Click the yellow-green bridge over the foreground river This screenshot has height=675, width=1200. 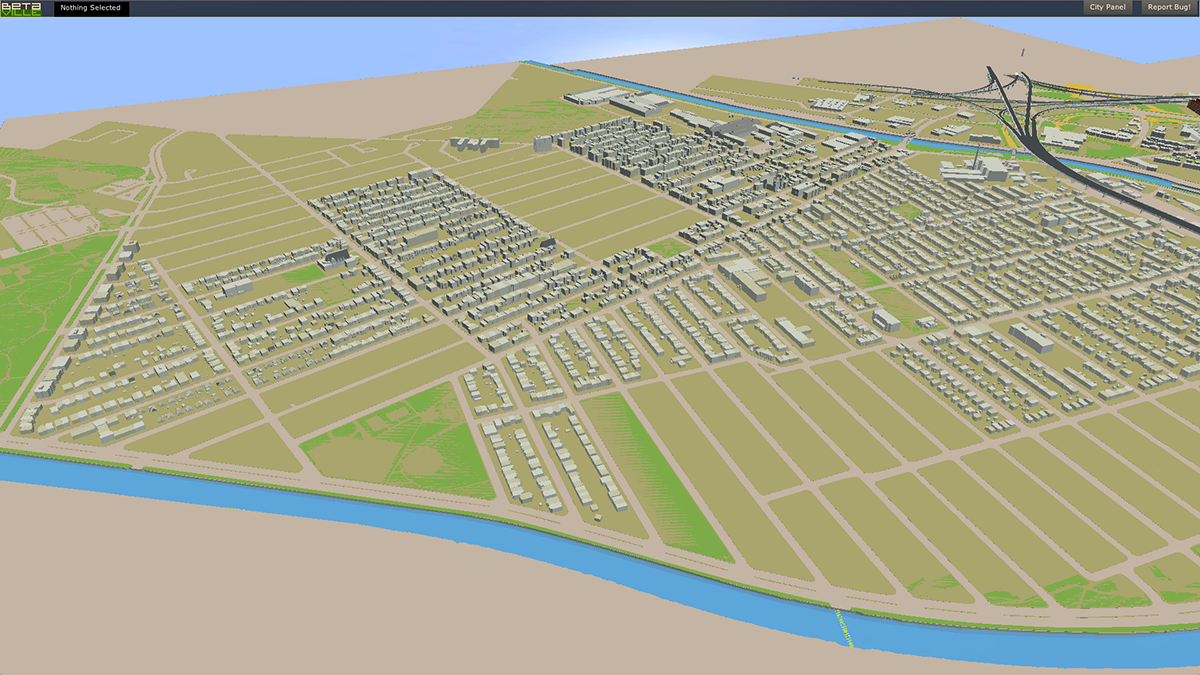(x=842, y=628)
